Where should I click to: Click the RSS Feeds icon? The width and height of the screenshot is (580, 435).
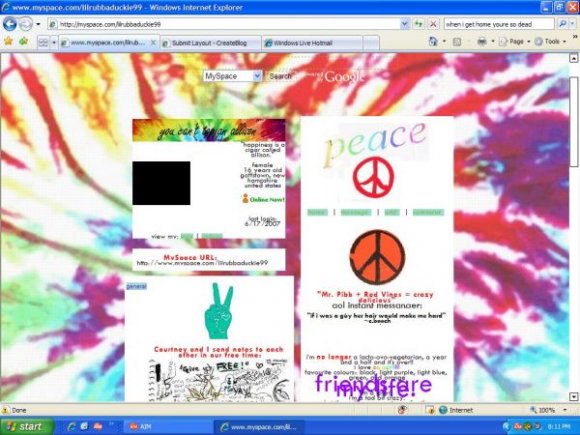click(457, 42)
